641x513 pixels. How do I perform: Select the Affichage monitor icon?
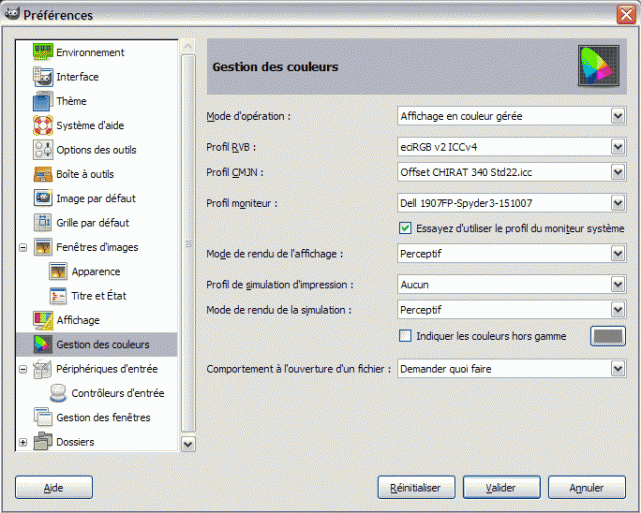click(x=43, y=320)
